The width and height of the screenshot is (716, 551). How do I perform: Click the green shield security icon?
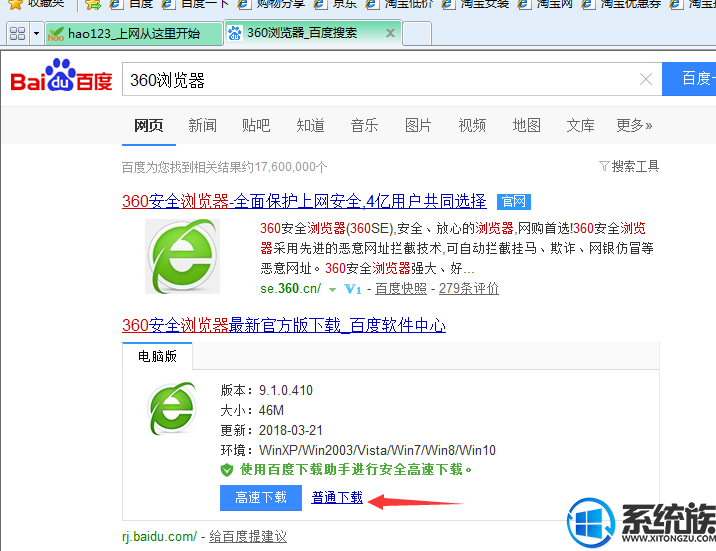click(x=227, y=470)
